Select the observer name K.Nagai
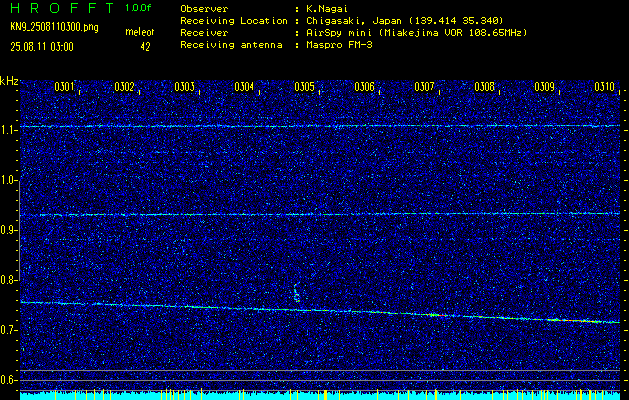The width and height of the screenshot is (629, 400). coord(325,9)
